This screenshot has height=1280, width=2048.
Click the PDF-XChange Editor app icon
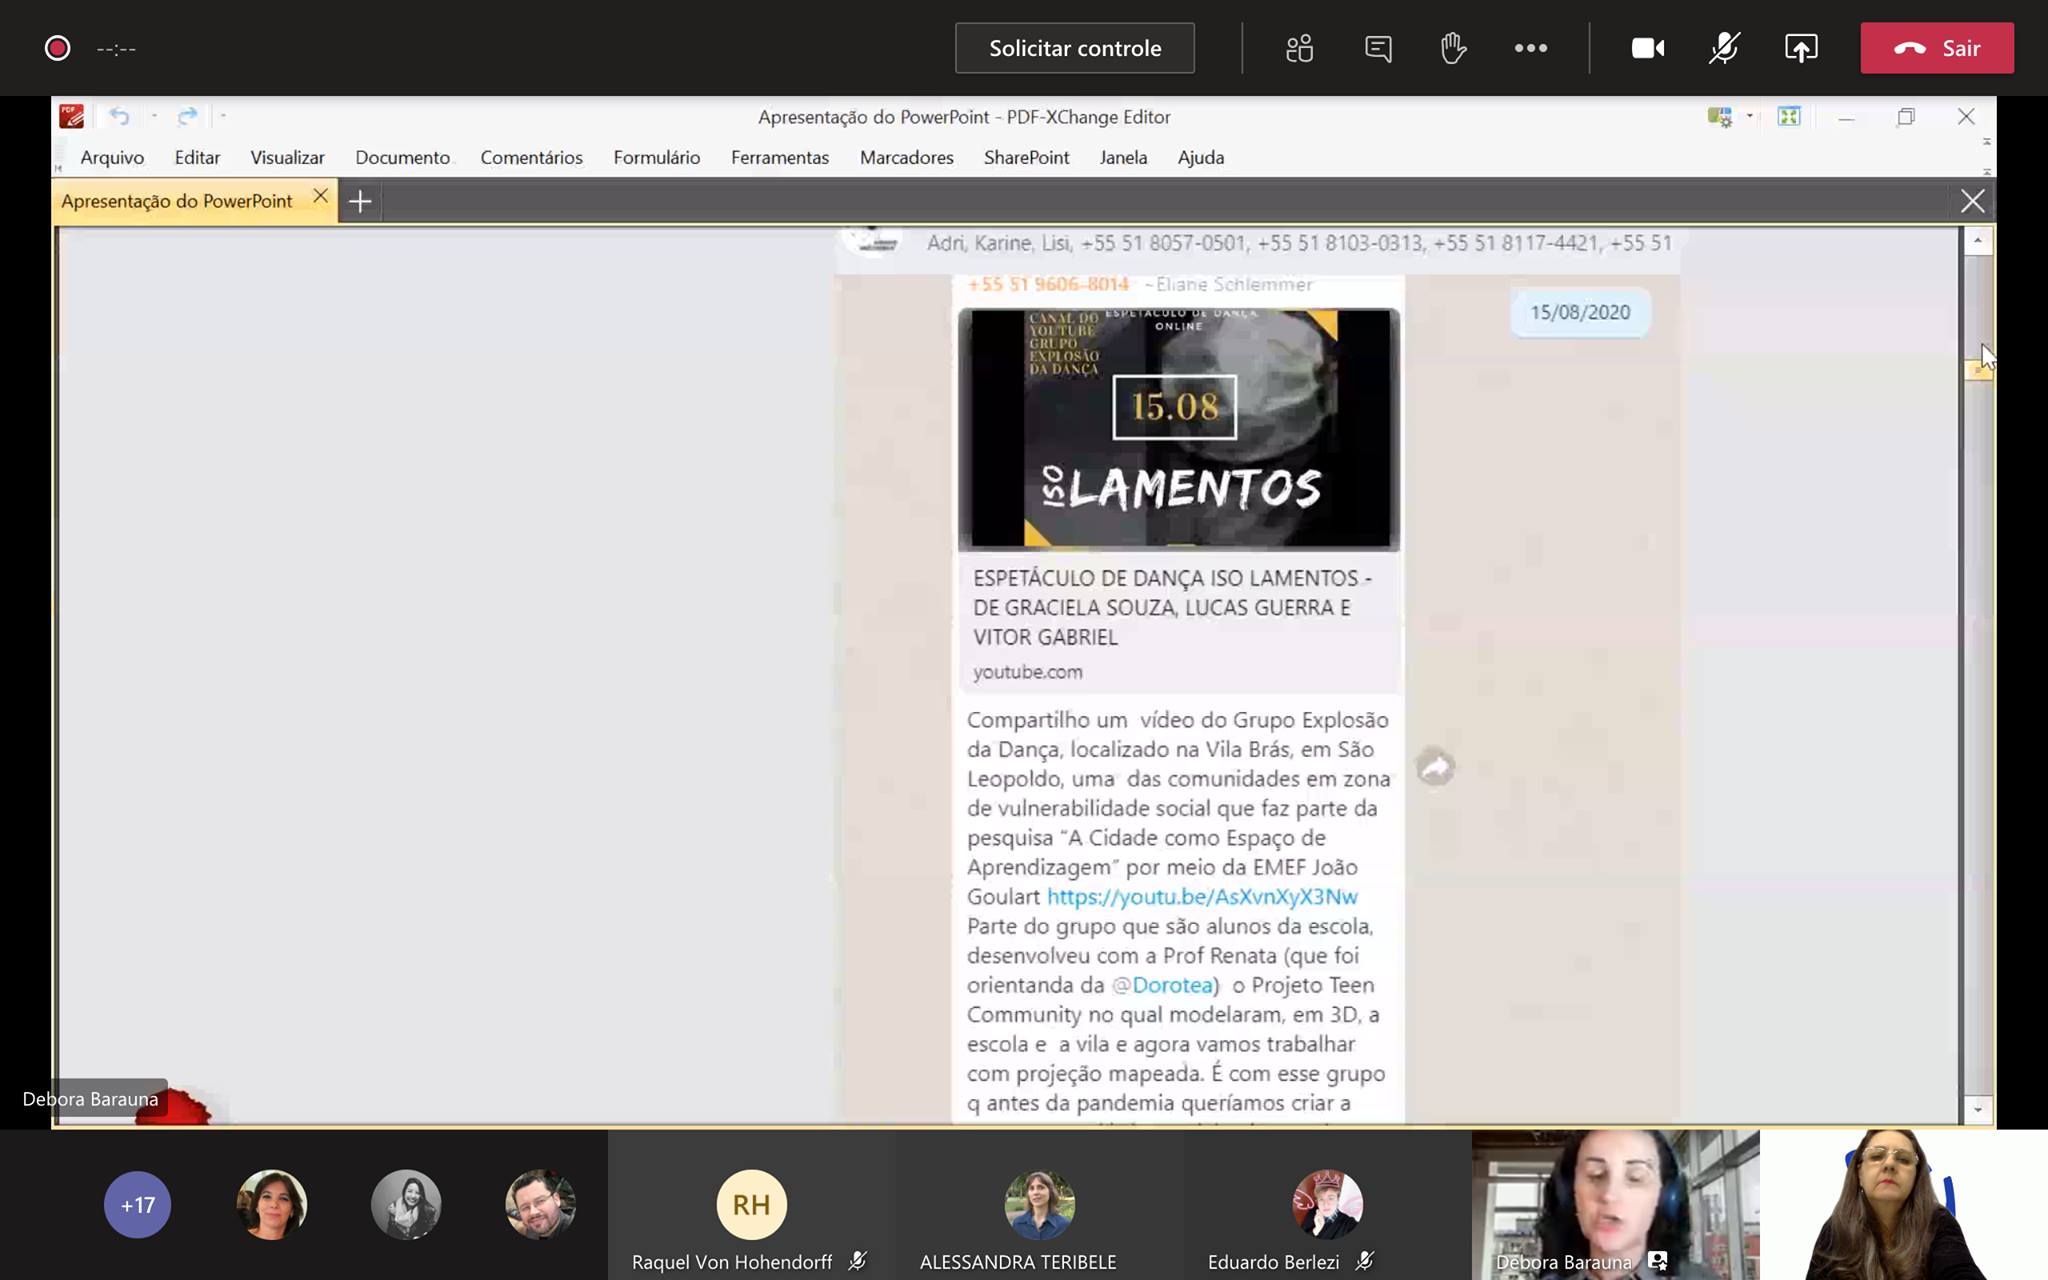(x=72, y=116)
